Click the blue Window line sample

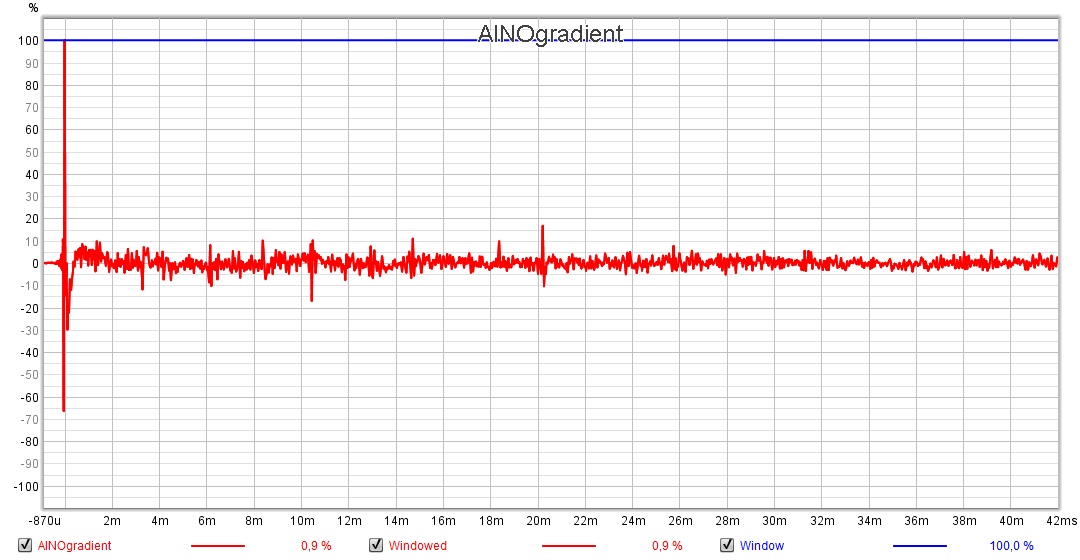coord(920,546)
